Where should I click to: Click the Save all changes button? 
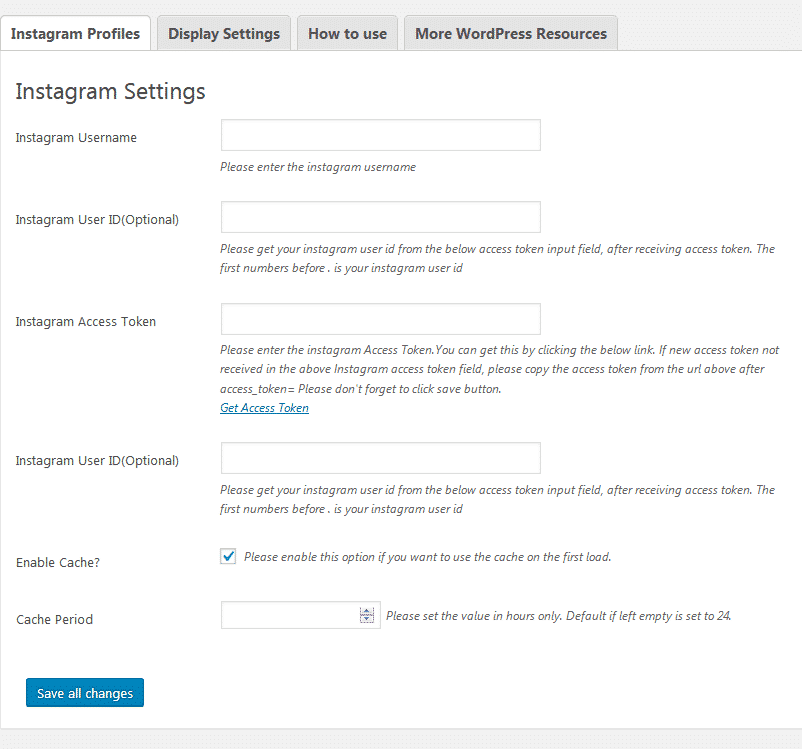85,693
